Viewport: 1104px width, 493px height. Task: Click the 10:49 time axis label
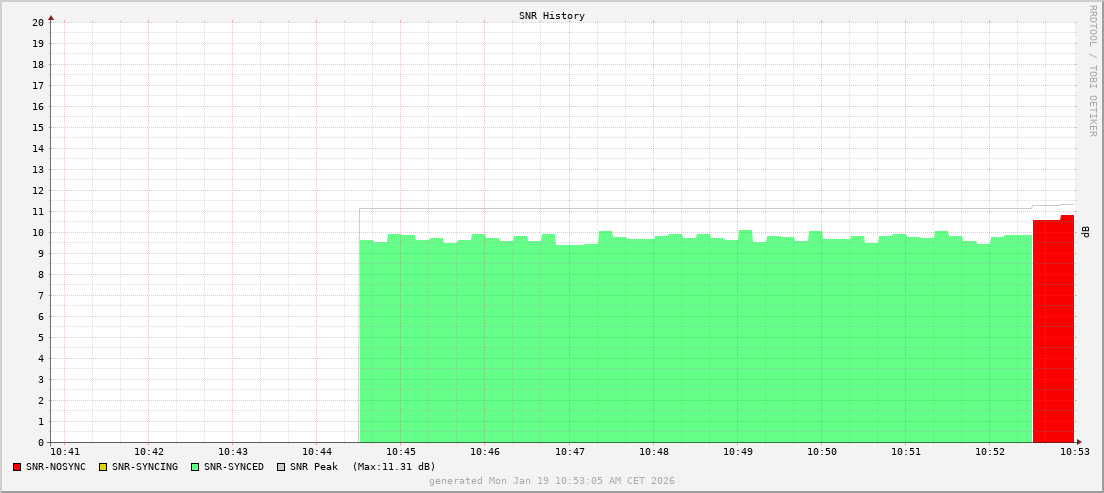(x=737, y=452)
